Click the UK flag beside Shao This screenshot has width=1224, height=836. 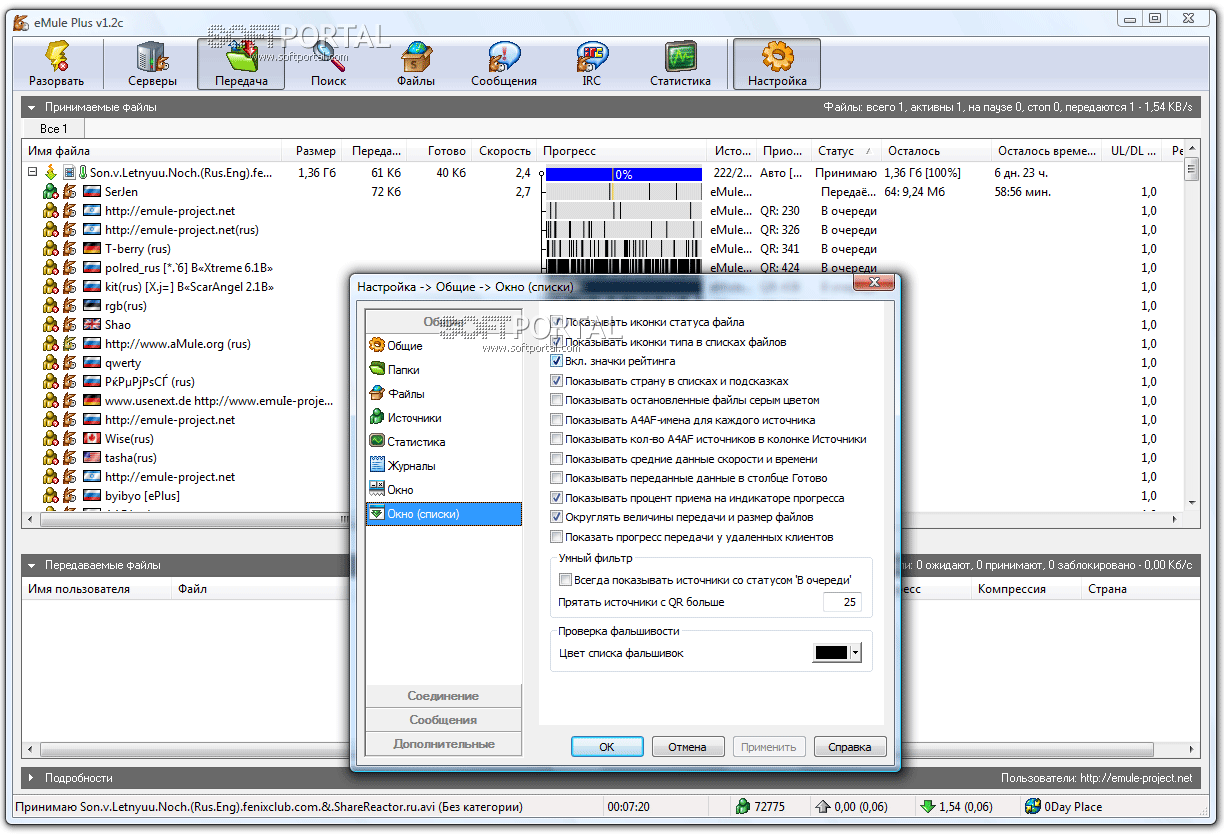pyautogui.click(x=92, y=325)
